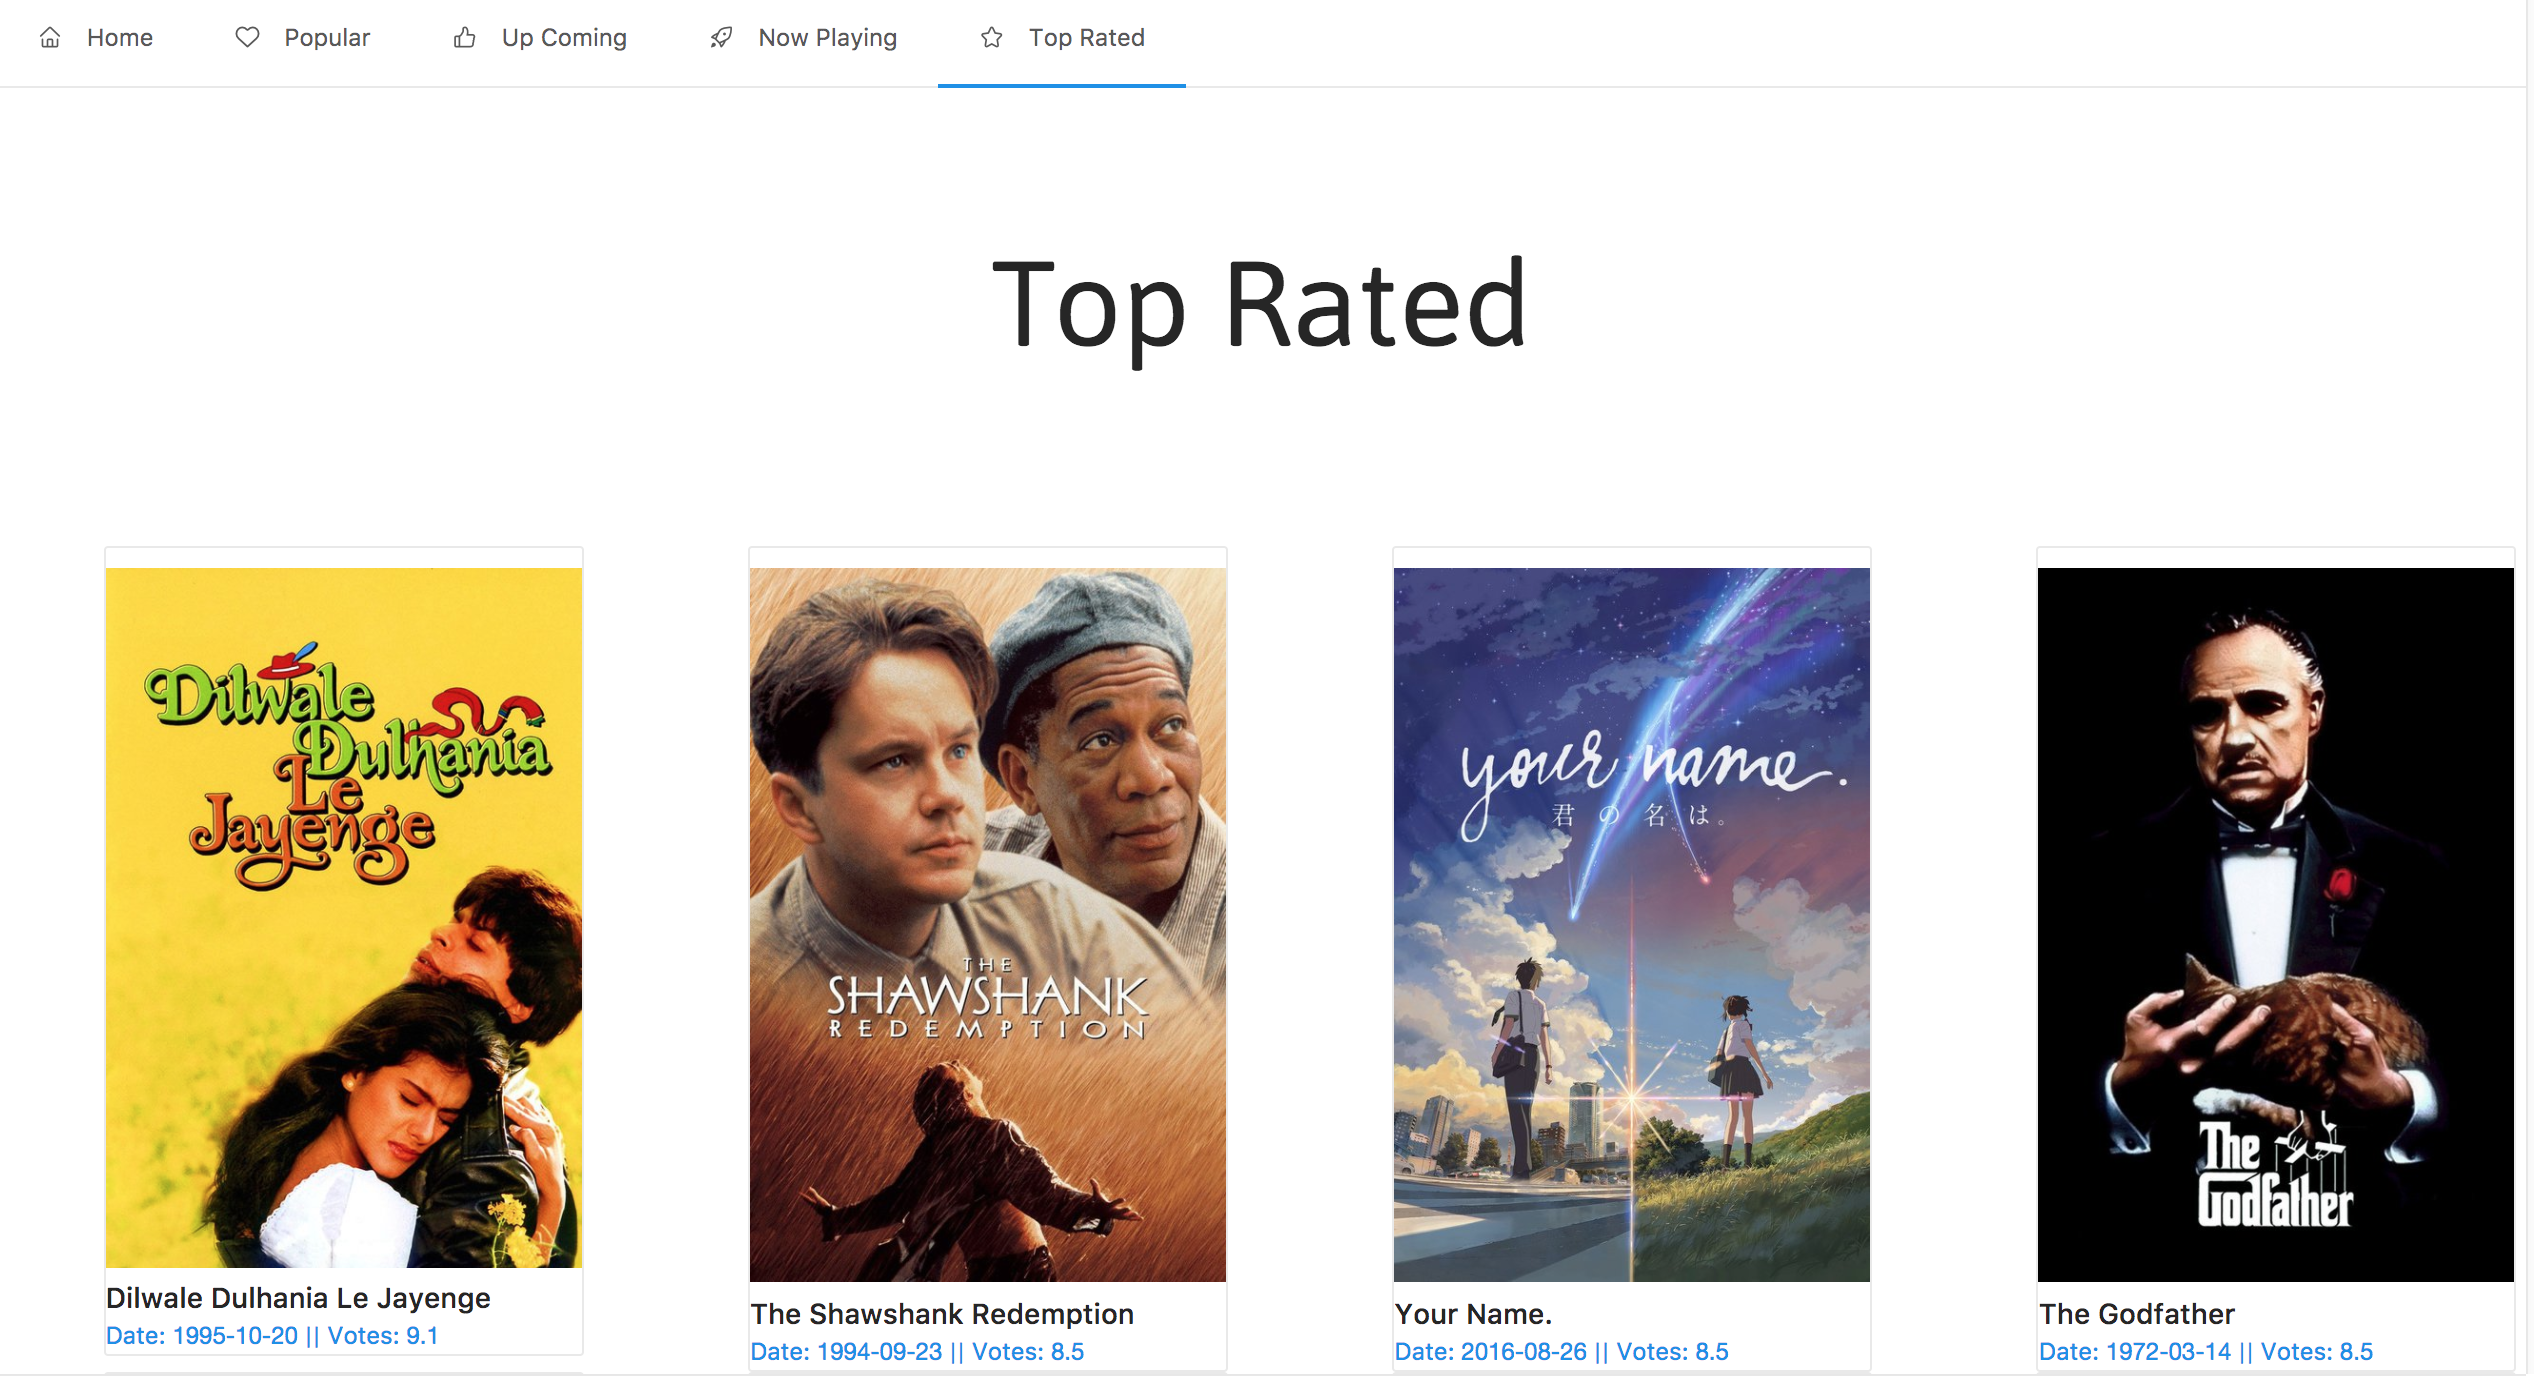This screenshot has width=2534, height=1376.
Task: Open the Dilwale Dulhania Le Jayenge poster
Action: click(x=344, y=918)
